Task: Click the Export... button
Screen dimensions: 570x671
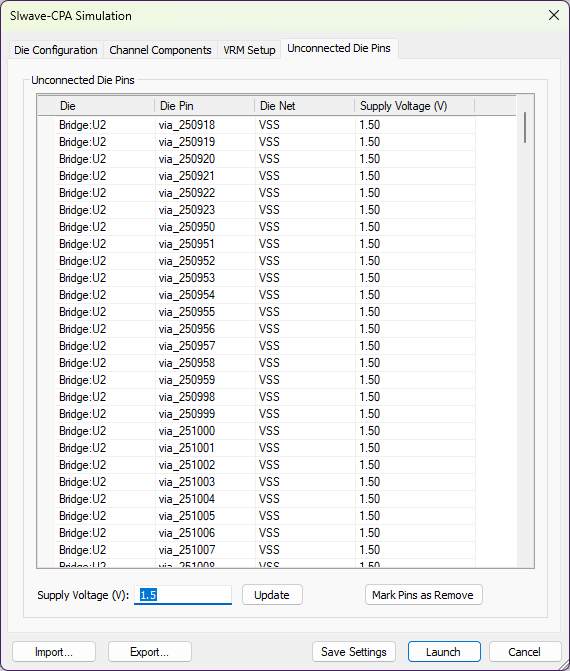Action: 149,652
